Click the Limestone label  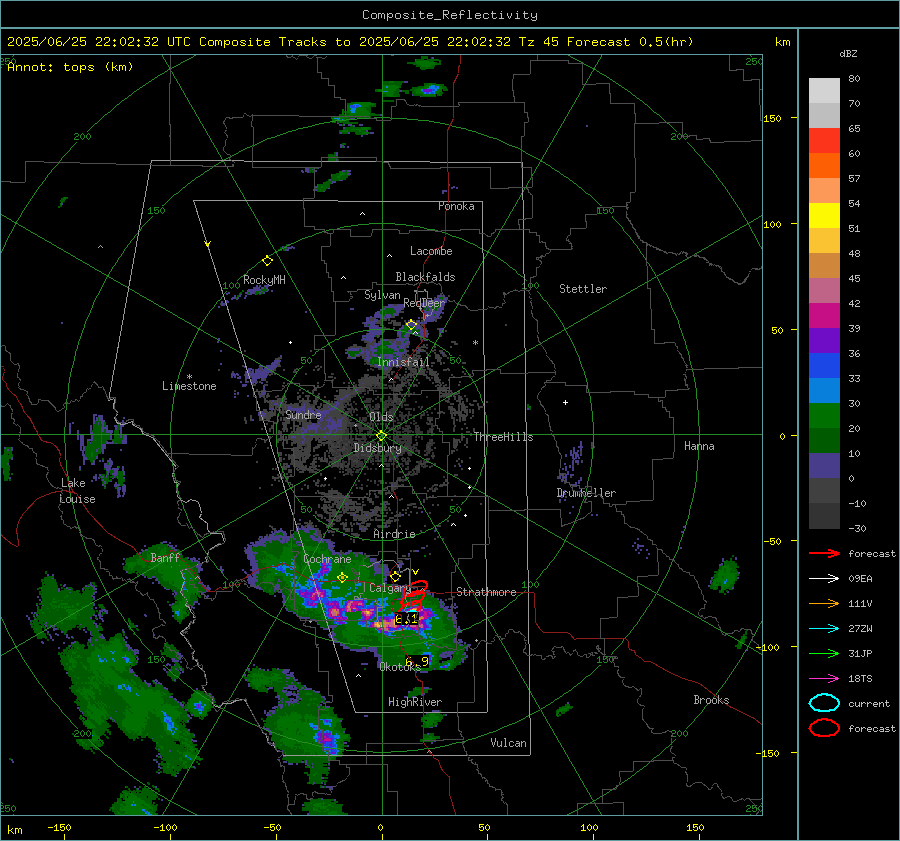click(x=189, y=386)
